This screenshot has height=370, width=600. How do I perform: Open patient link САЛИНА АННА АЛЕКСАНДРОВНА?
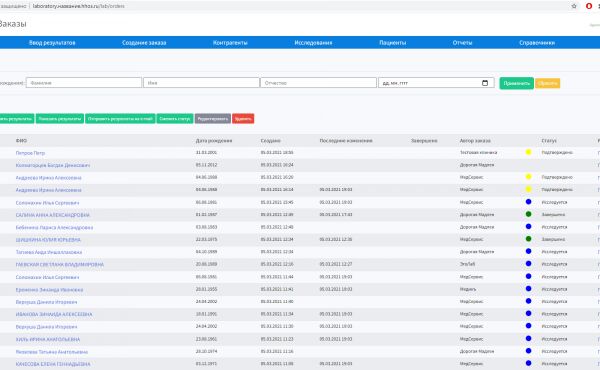pos(52,215)
